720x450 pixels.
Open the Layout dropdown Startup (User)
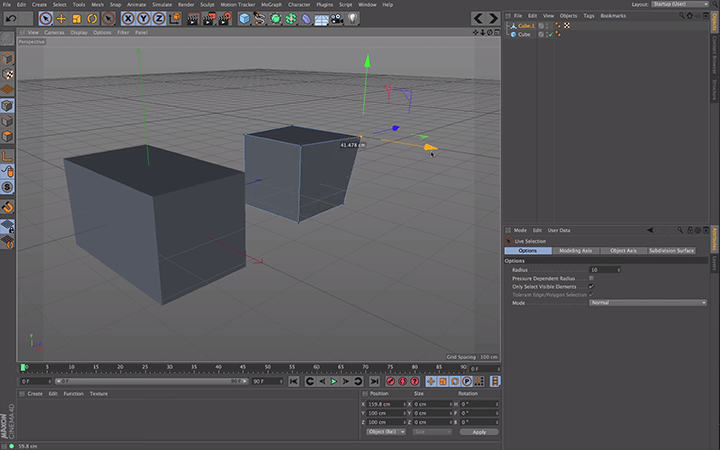click(680, 4)
